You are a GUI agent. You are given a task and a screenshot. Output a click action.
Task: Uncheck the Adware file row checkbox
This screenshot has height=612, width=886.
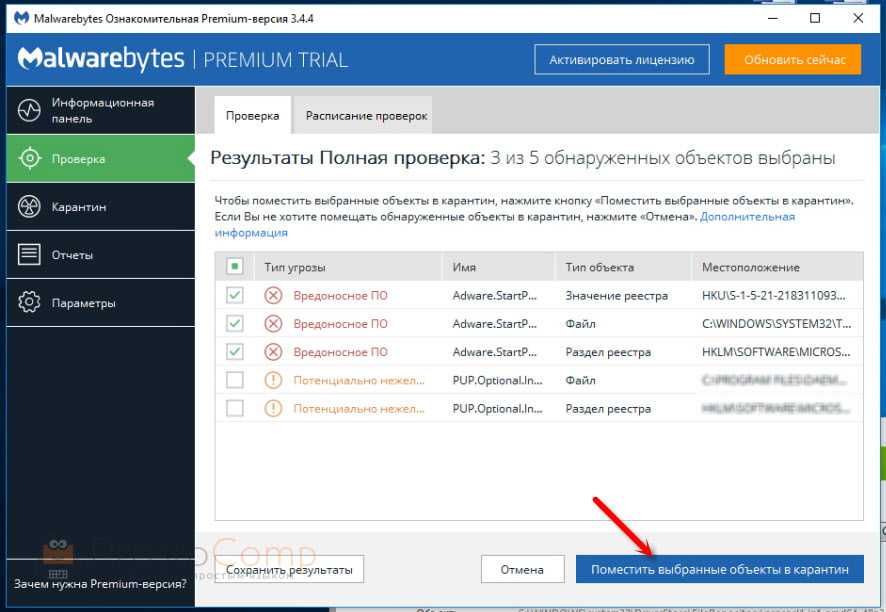pyautogui.click(x=235, y=324)
